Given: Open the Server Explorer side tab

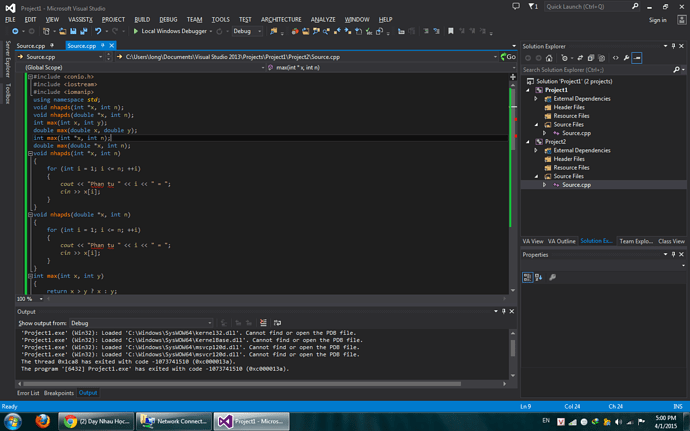Looking at the screenshot, I should coord(7,59).
